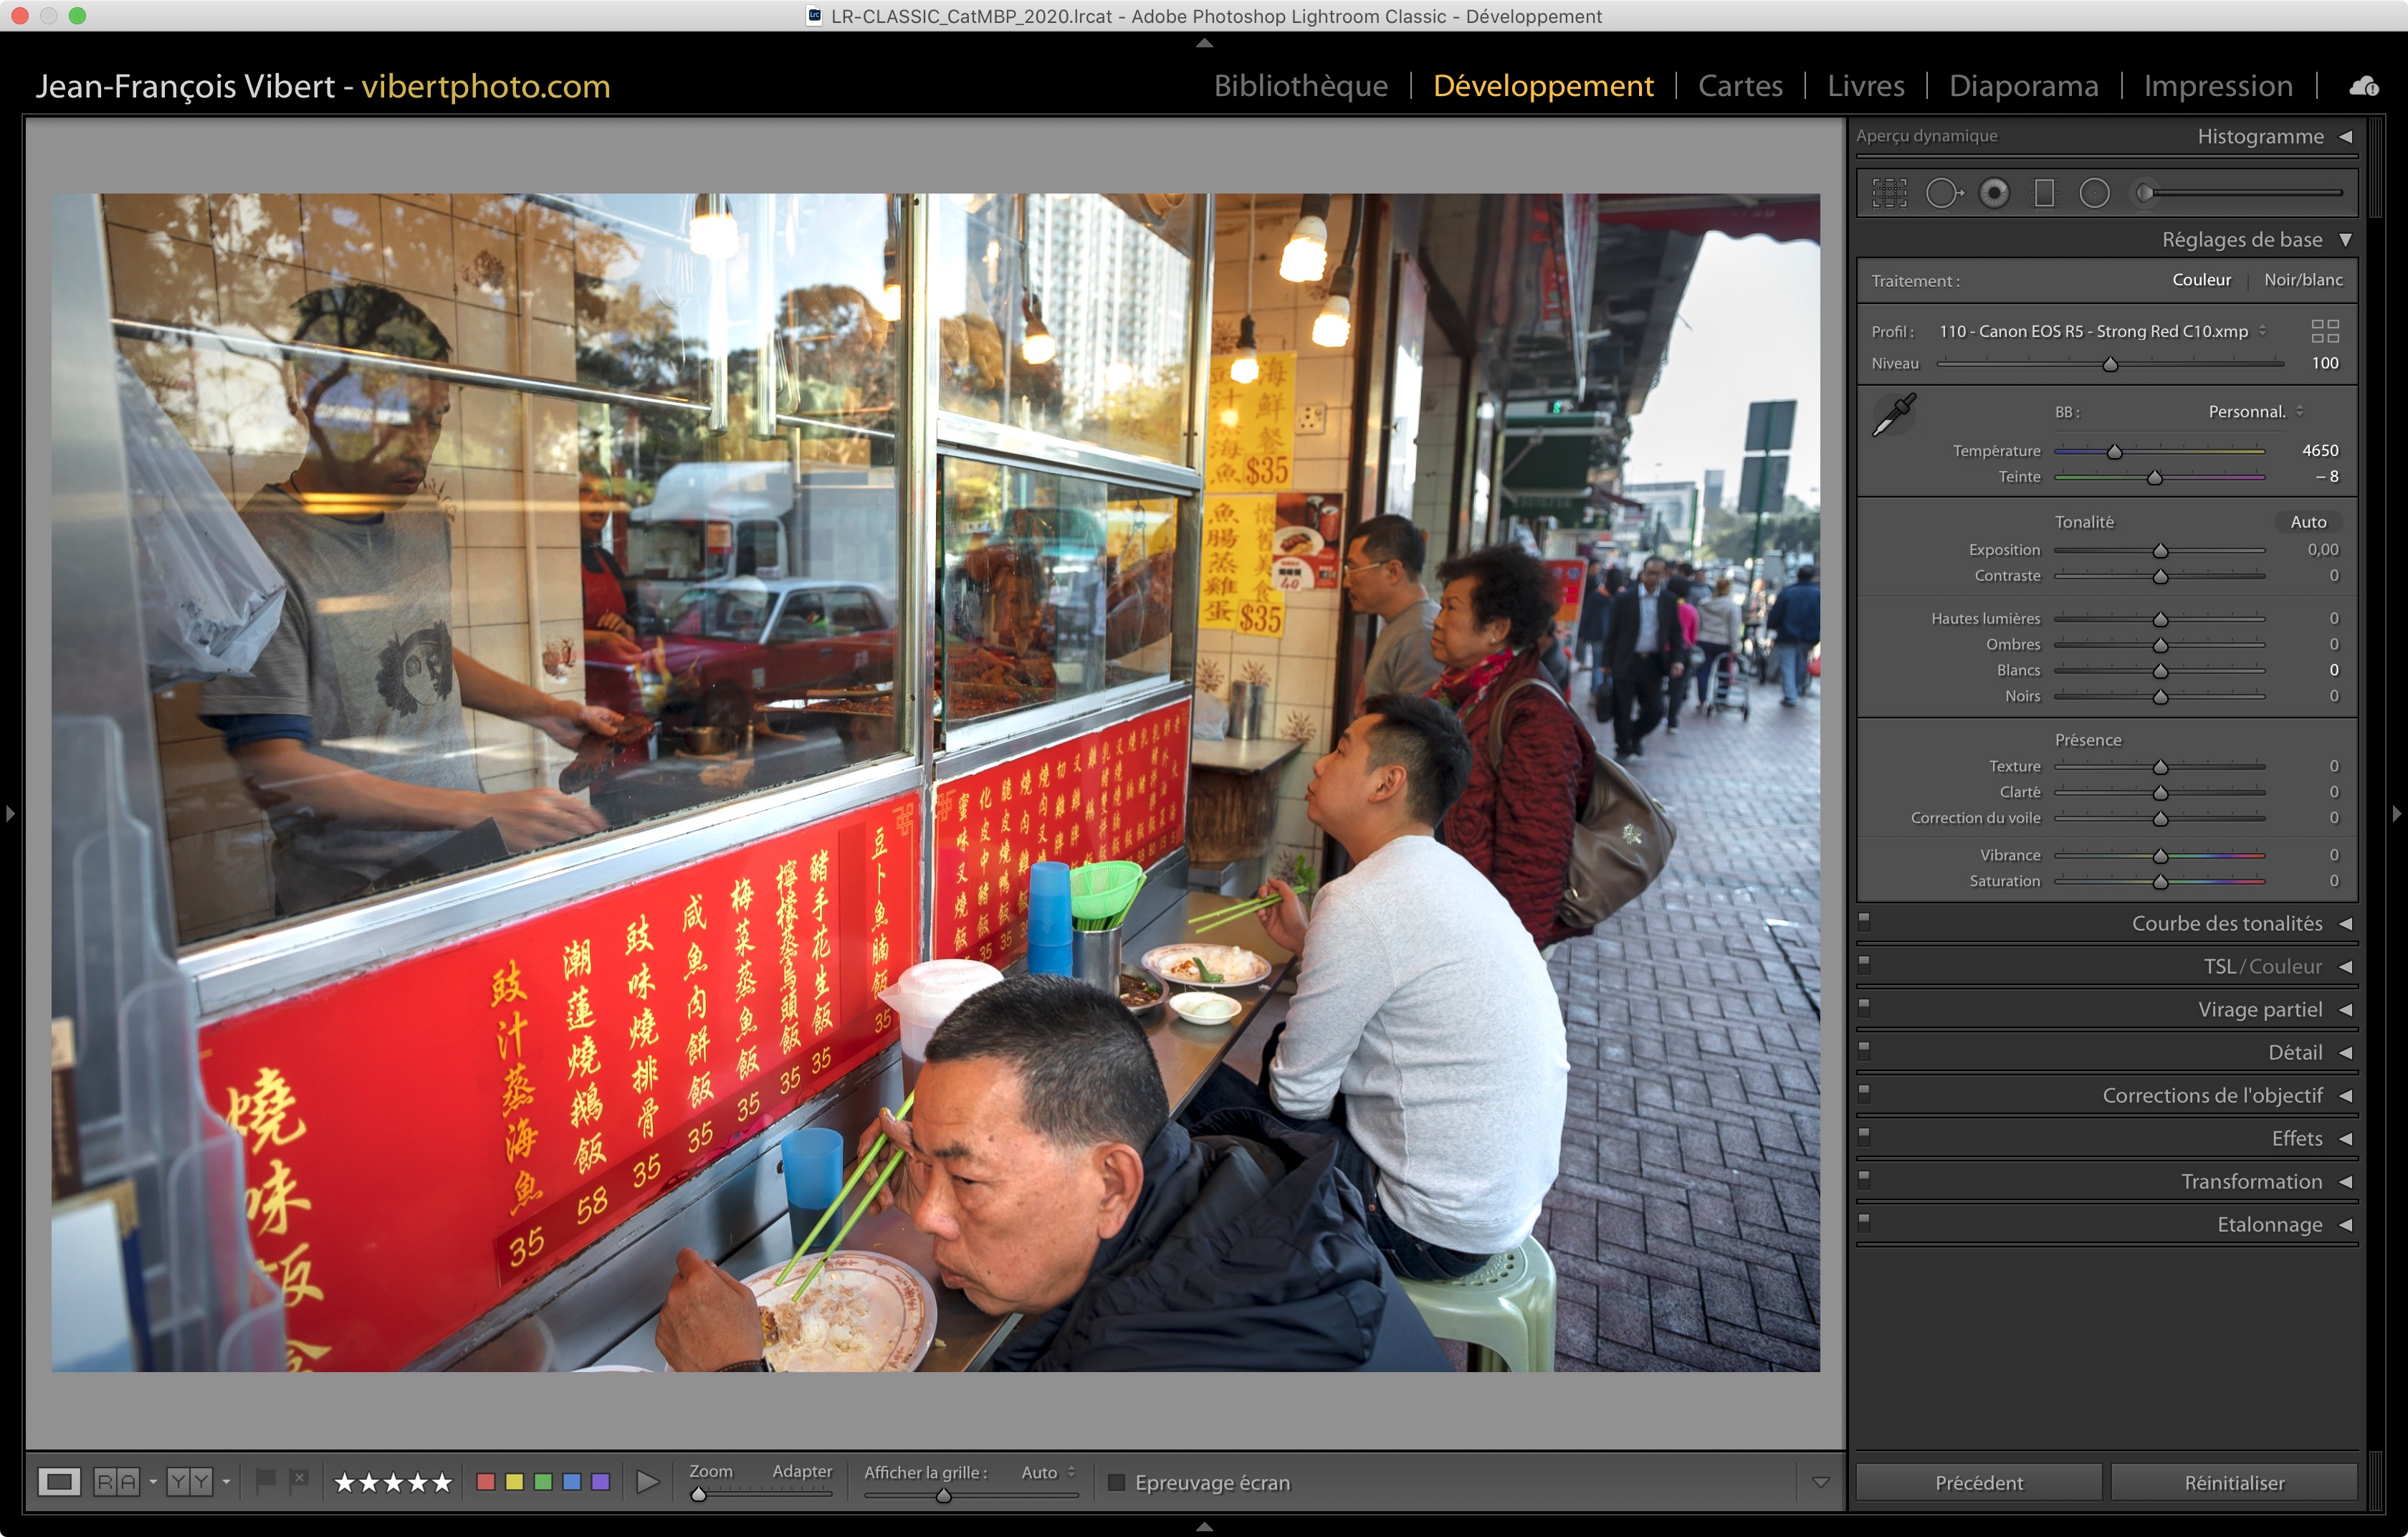The height and width of the screenshot is (1537, 2408).
Task: Open the profile browser grid icon
Action: tap(2324, 331)
